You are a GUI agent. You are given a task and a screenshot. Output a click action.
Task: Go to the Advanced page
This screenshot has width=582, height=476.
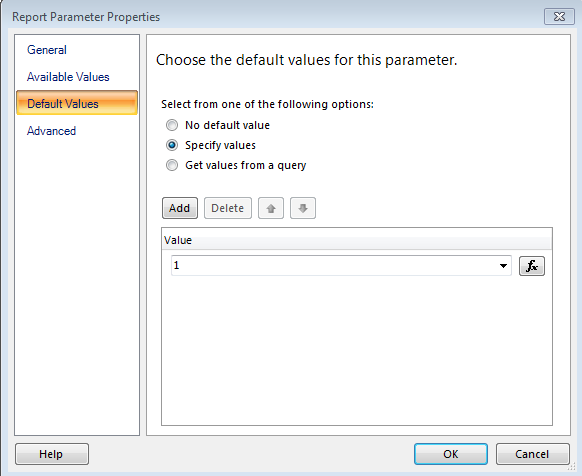tap(51, 131)
